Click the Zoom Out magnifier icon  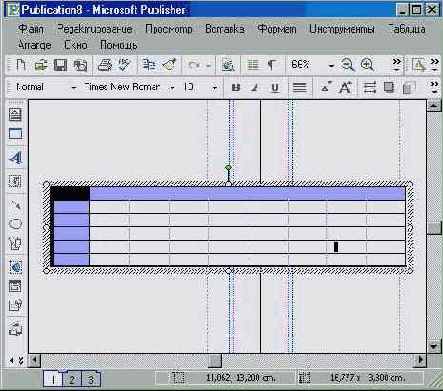[348, 65]
